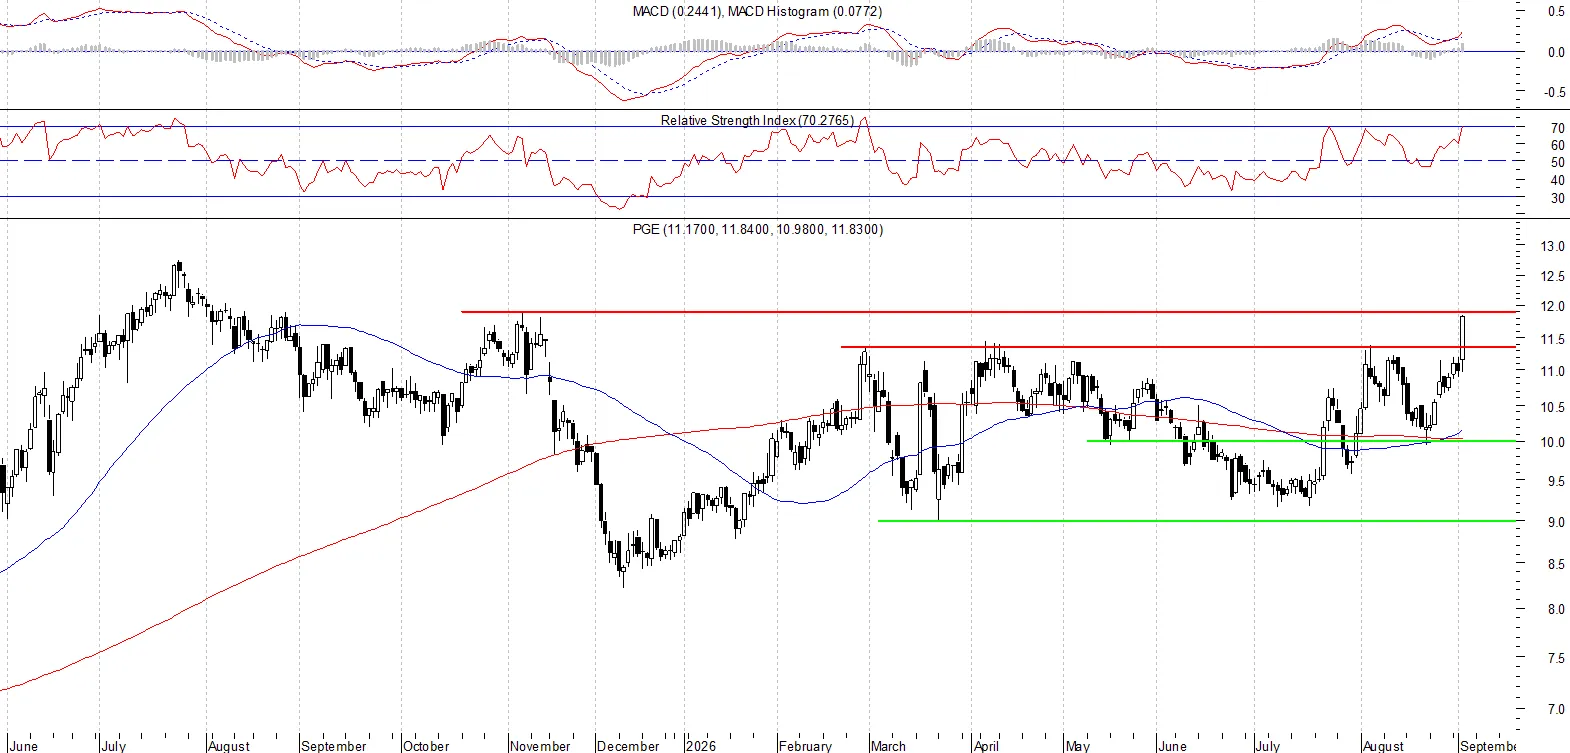This screenshot has width=1570, height=753.
Task: Click the MACD indicator title label
Action: point(757,11)
